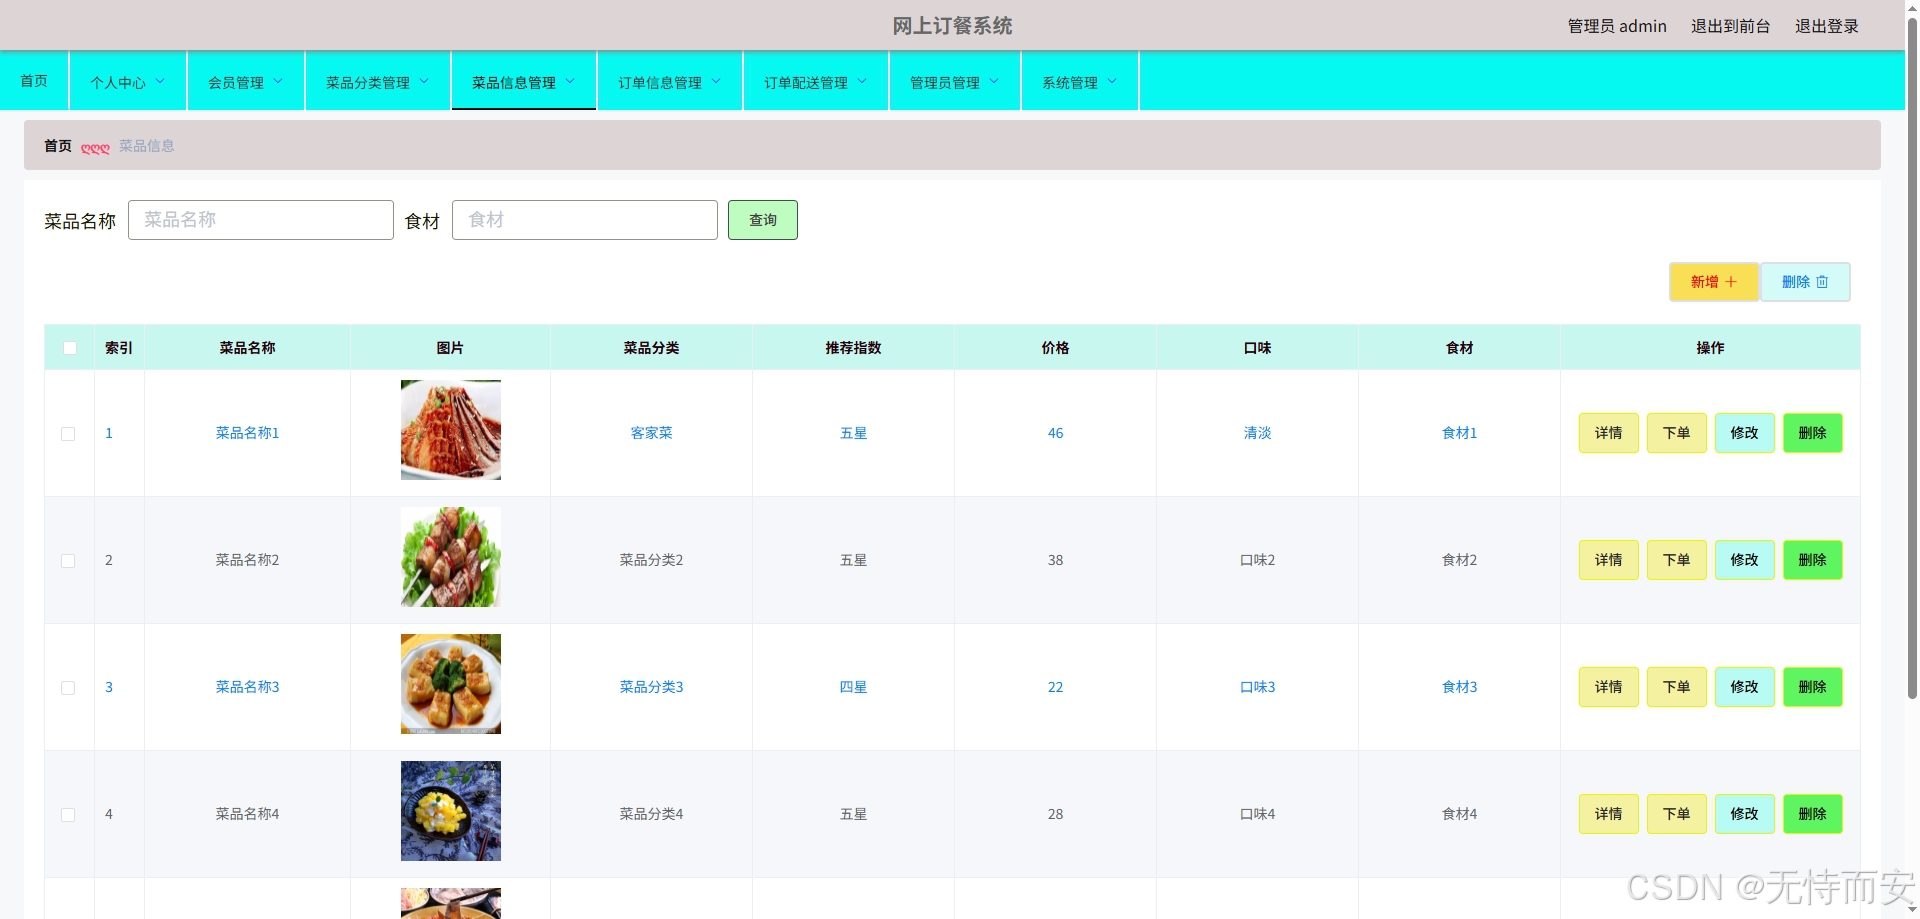Open the 订单信息管理 menu label

pos(660,82)
